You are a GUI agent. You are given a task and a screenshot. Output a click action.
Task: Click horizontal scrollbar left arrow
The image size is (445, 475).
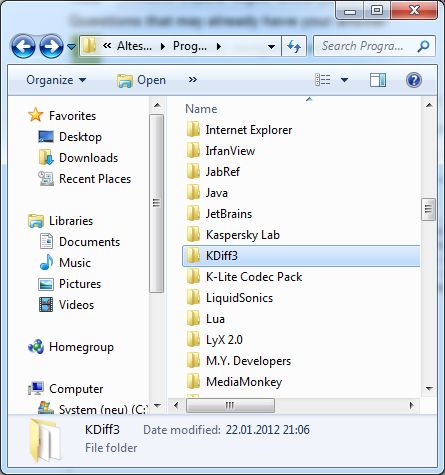(x=176, y=406)
